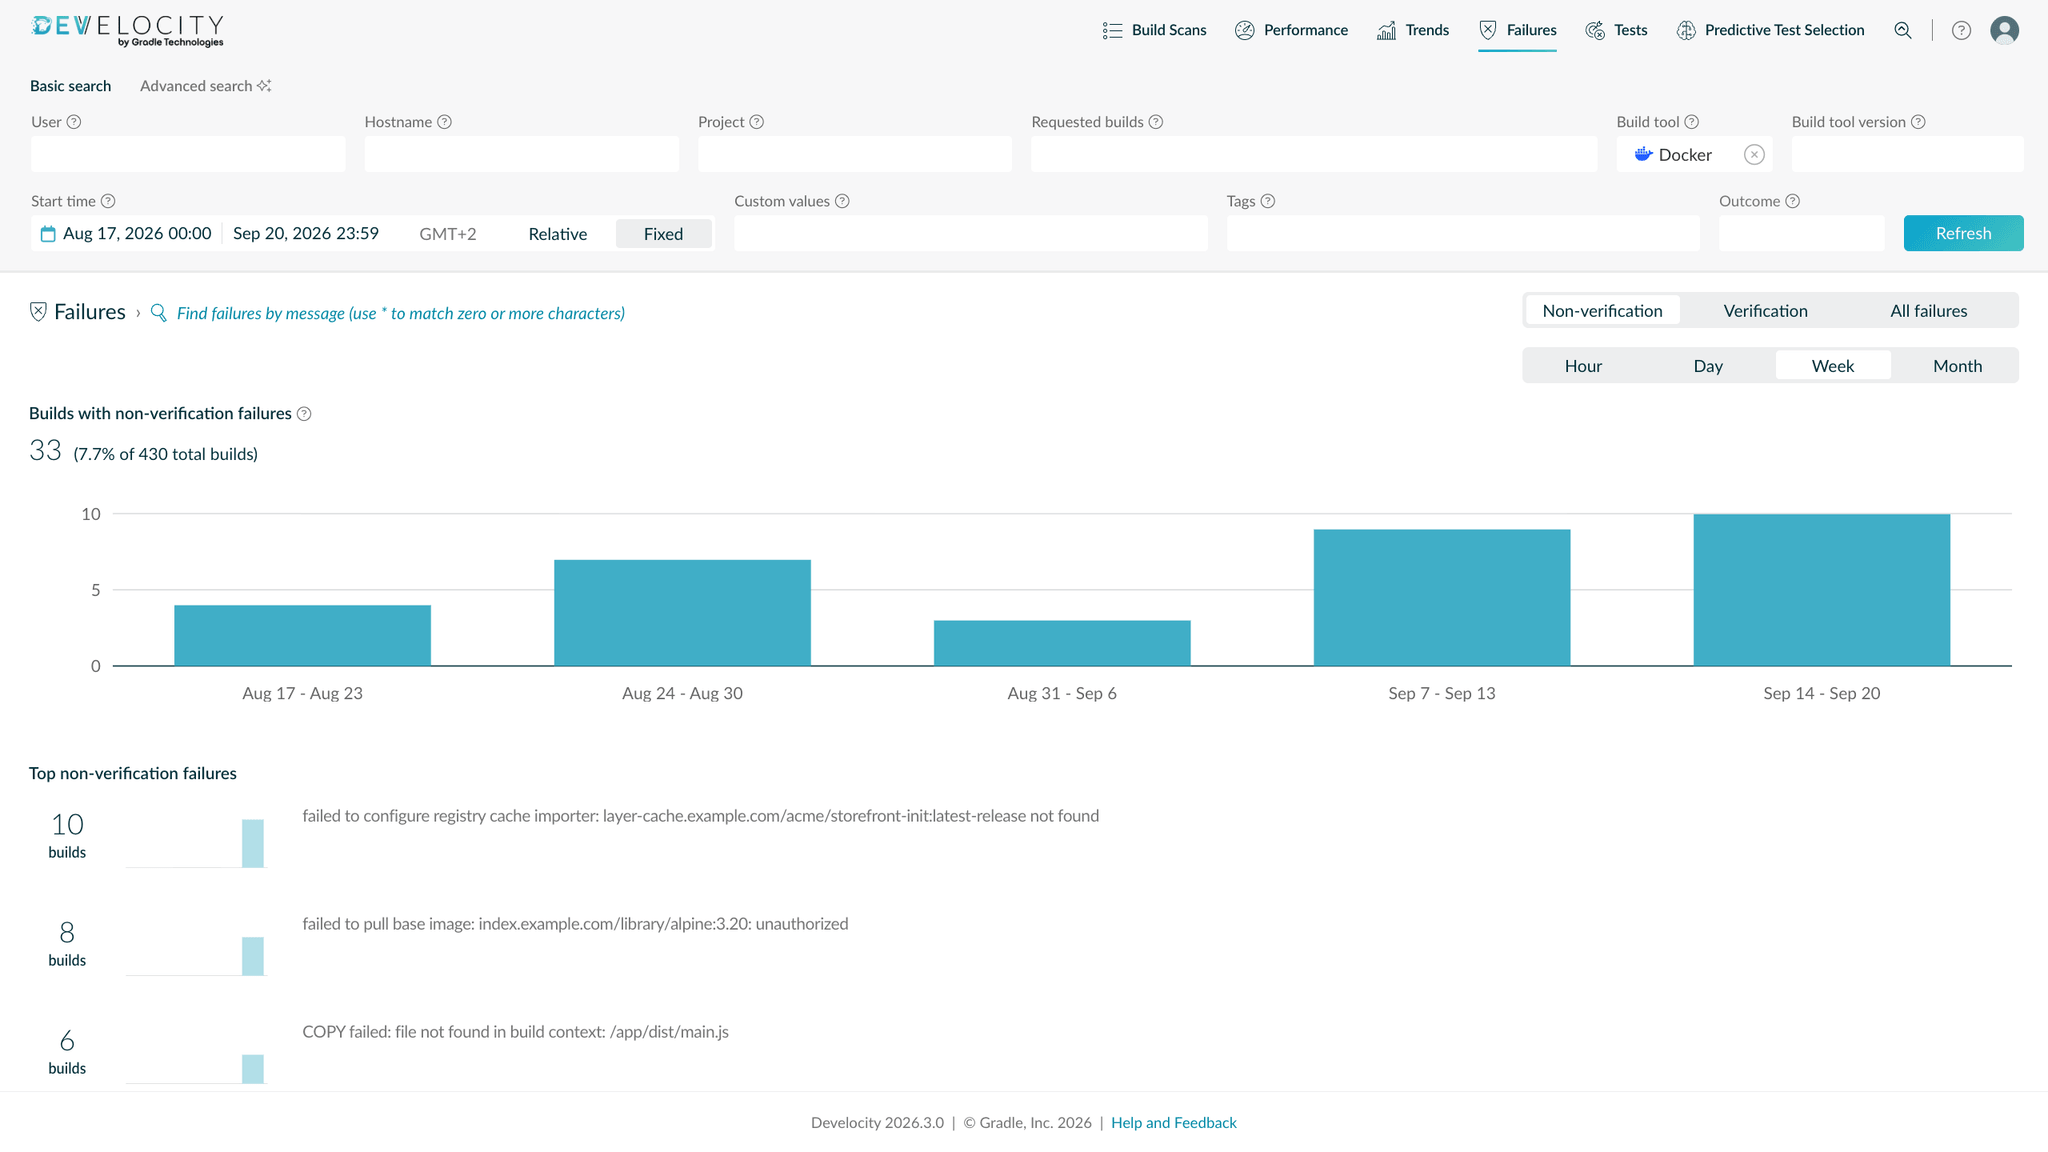This screenshot has width=2048, height=1152.
Task: Find failures by message search link
Action: point(401,313)
